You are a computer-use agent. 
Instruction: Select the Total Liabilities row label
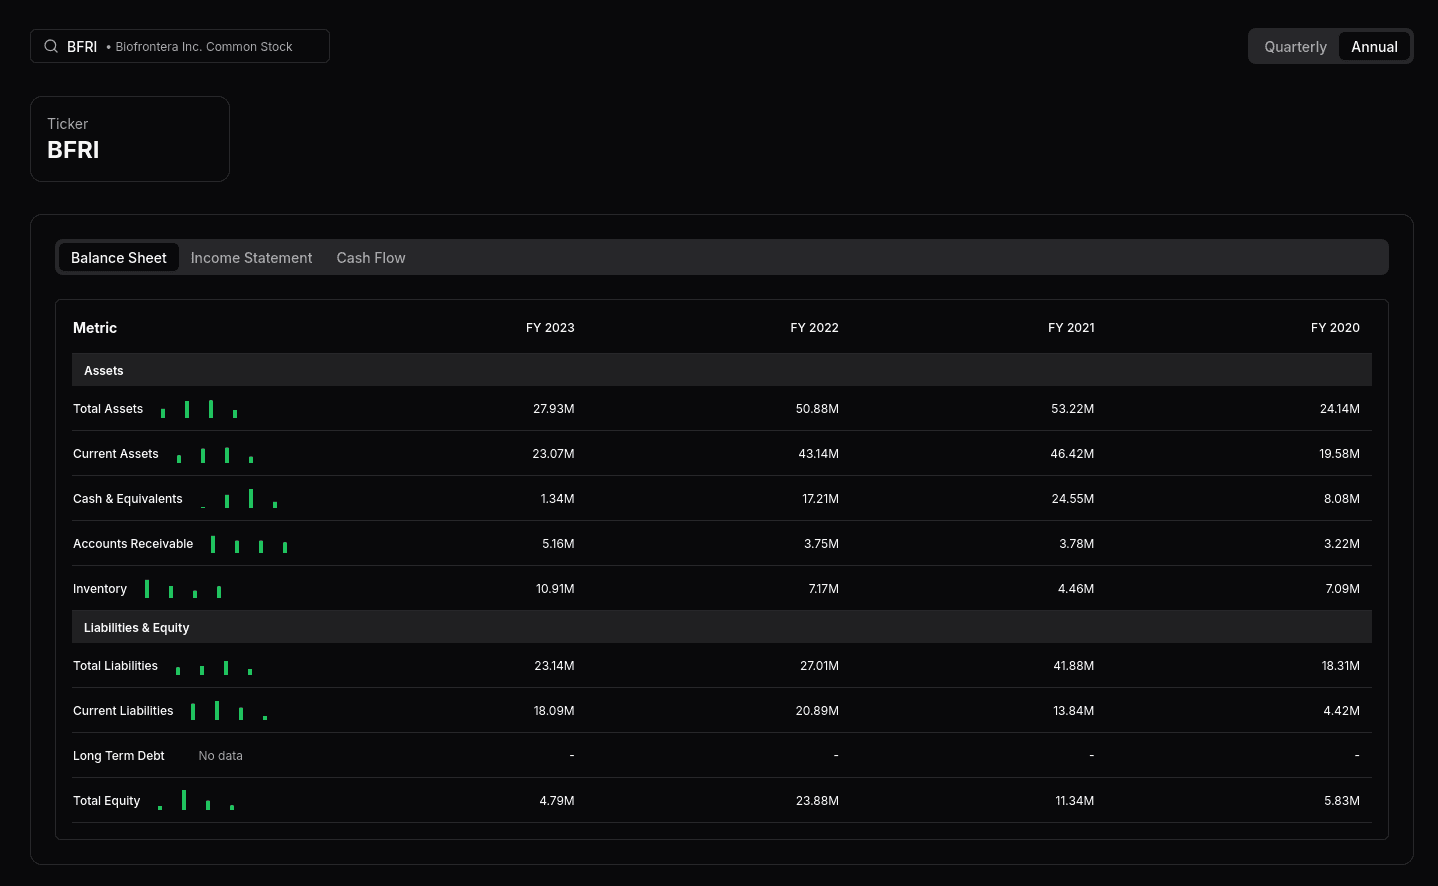[x=115, y=666]
